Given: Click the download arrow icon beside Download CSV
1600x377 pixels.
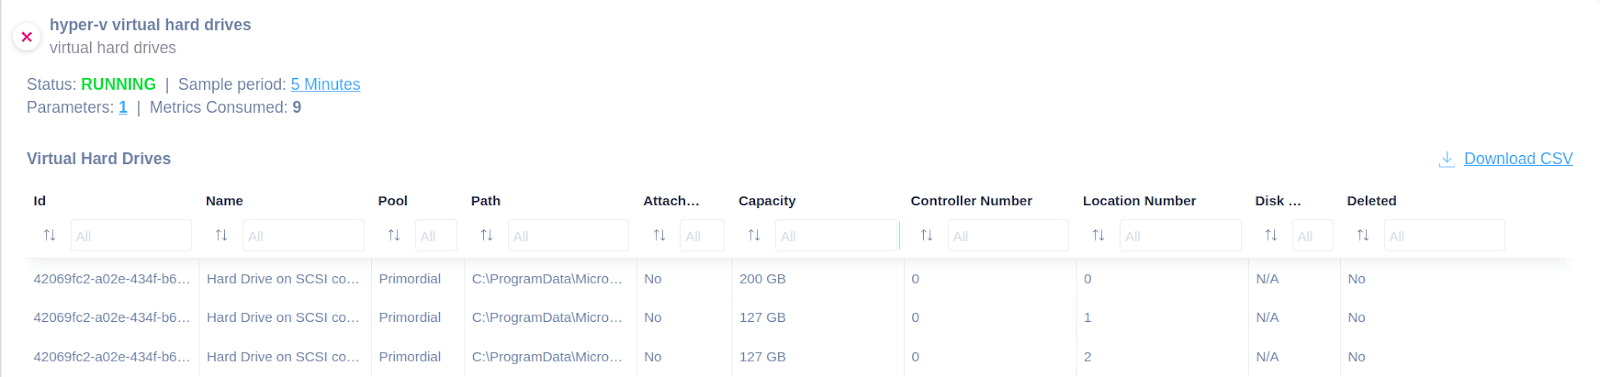Looking at the screenshot, I should (x=1446, y=159).
